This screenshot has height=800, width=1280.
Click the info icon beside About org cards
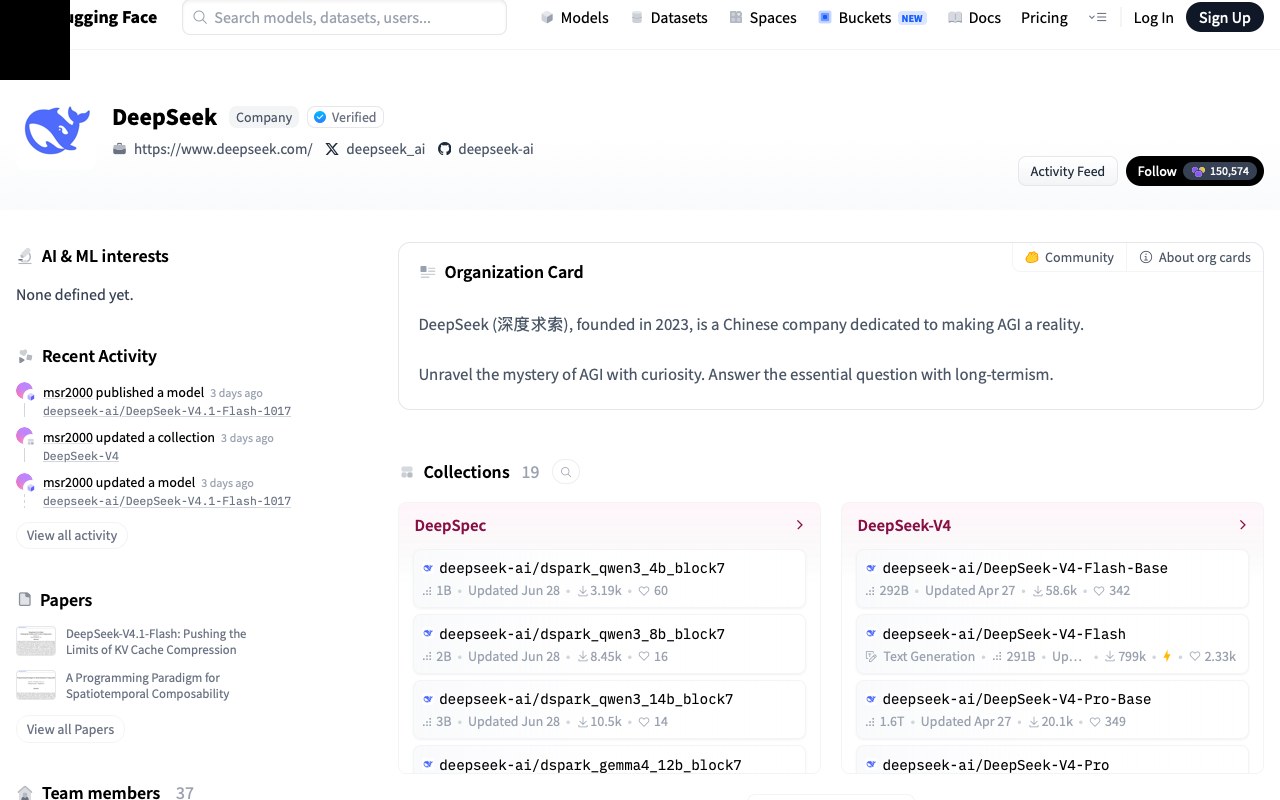coord(1146,258)
